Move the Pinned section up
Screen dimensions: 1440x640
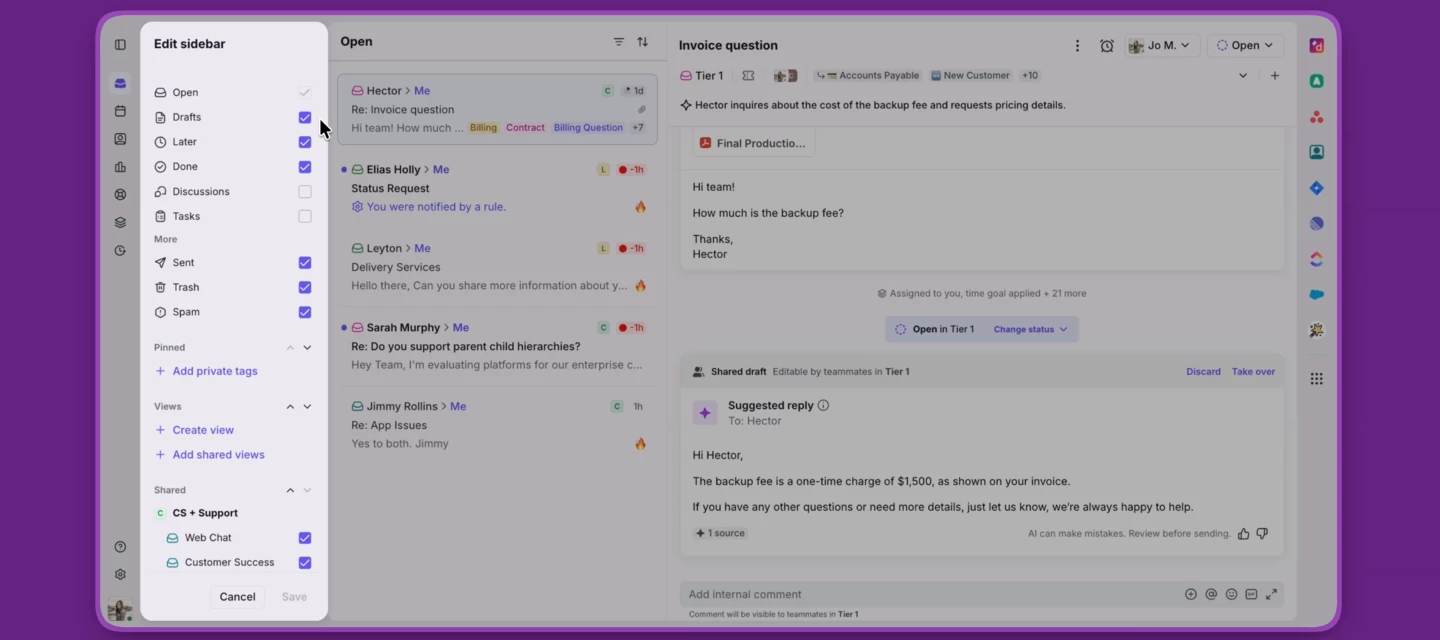click(290, 348)
